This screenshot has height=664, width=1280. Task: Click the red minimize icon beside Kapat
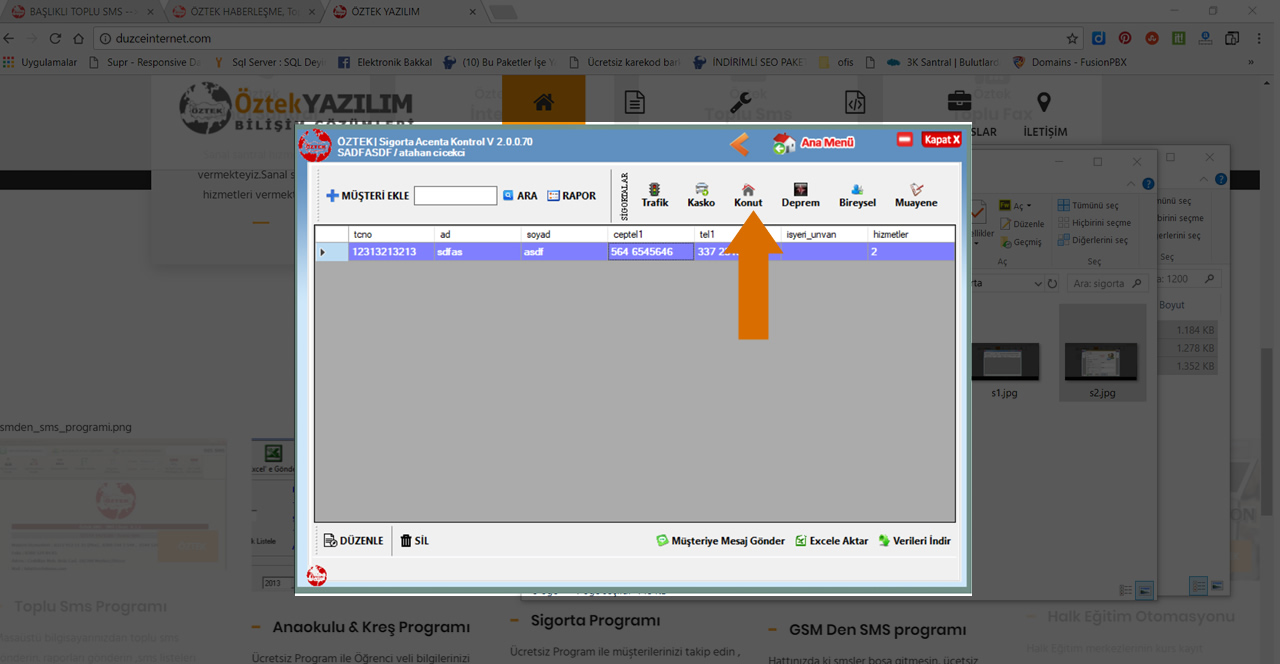(x=905, y=140)
